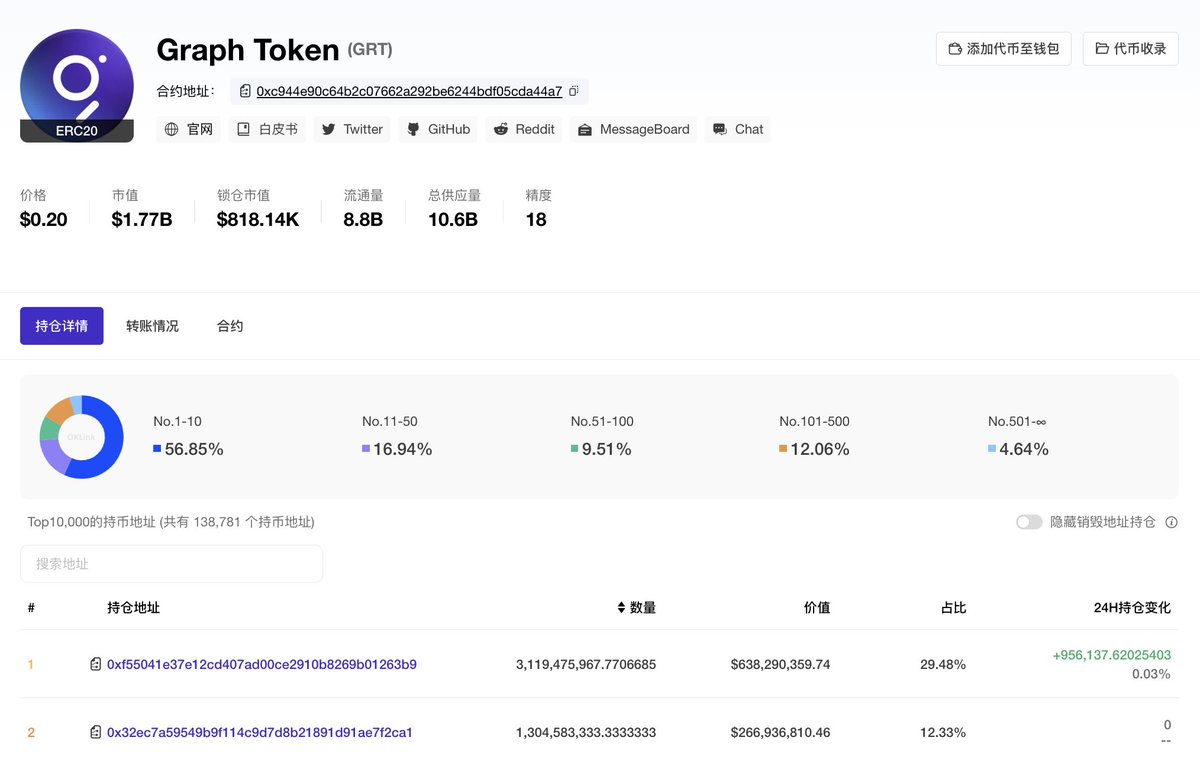Screen dimensions: 1200x763
Task: Click the Graph Token GRT logo
Action: coord(77,85)
